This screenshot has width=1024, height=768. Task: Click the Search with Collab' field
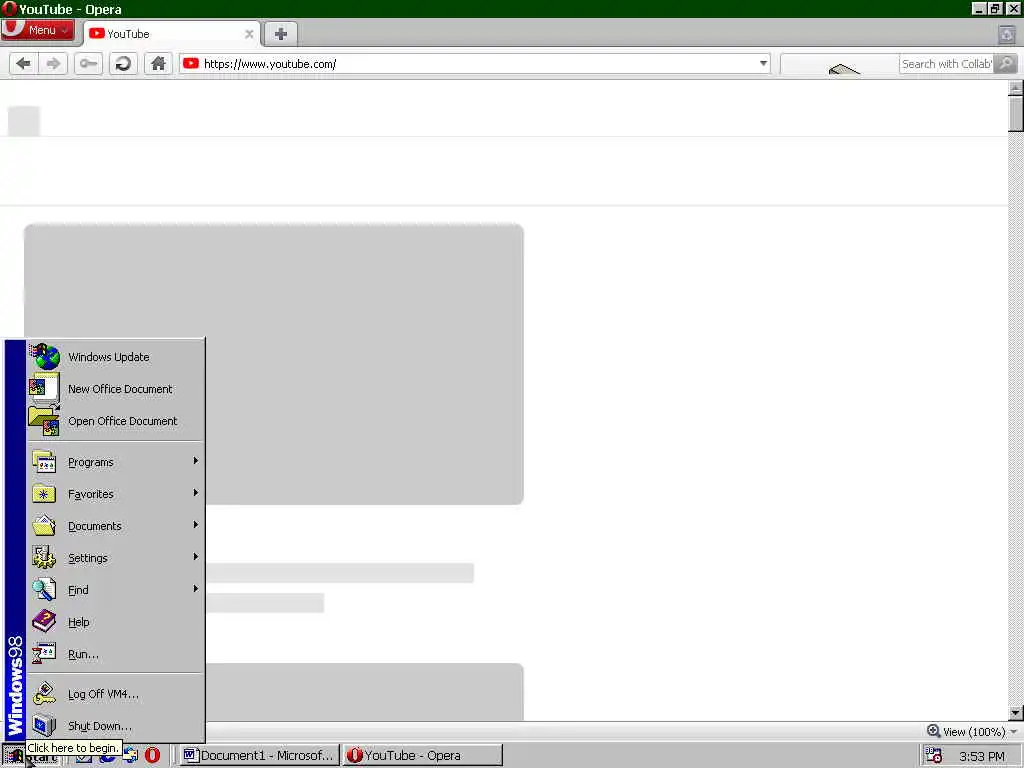[x=946, y=63]
